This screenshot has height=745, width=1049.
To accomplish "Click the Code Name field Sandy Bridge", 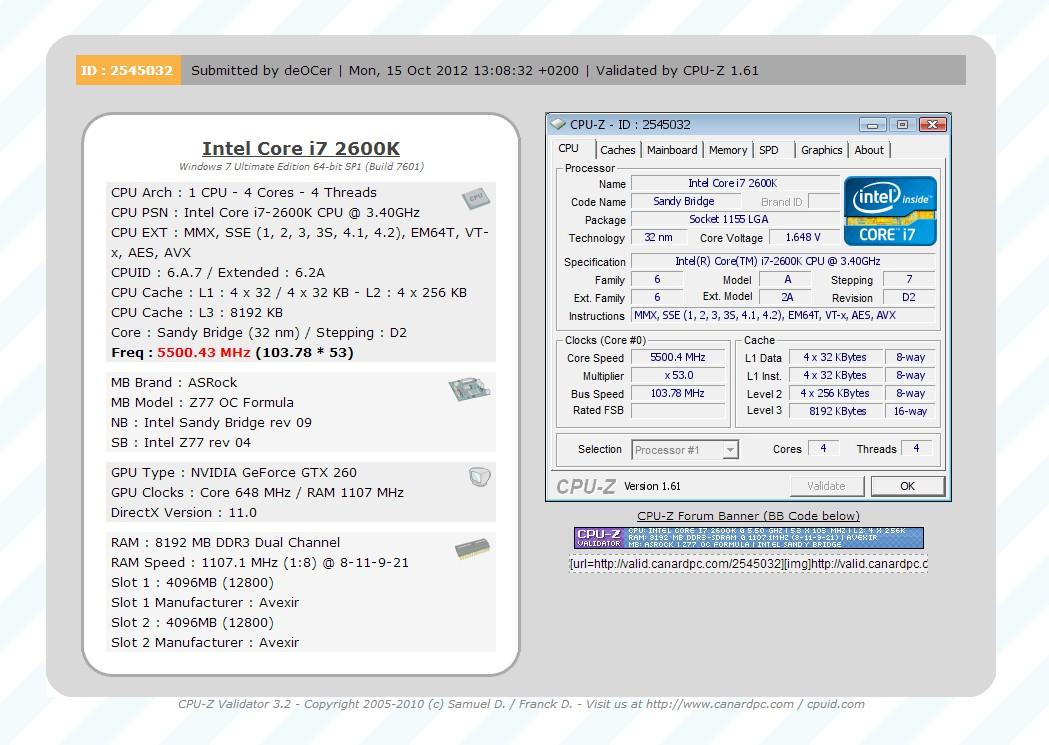I will point(684,201).
